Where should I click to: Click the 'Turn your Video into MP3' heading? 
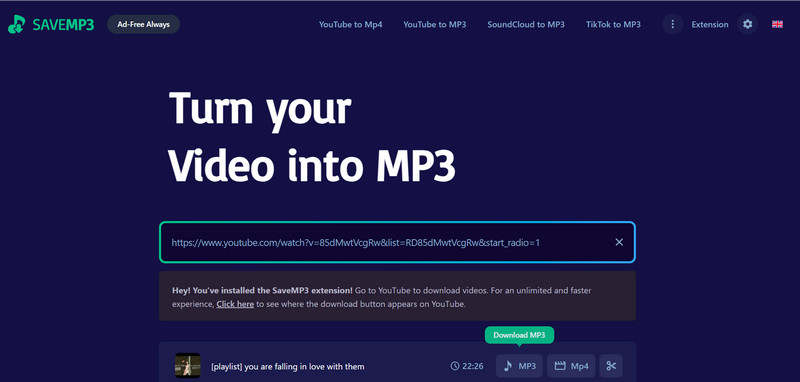tap(311, 137)
